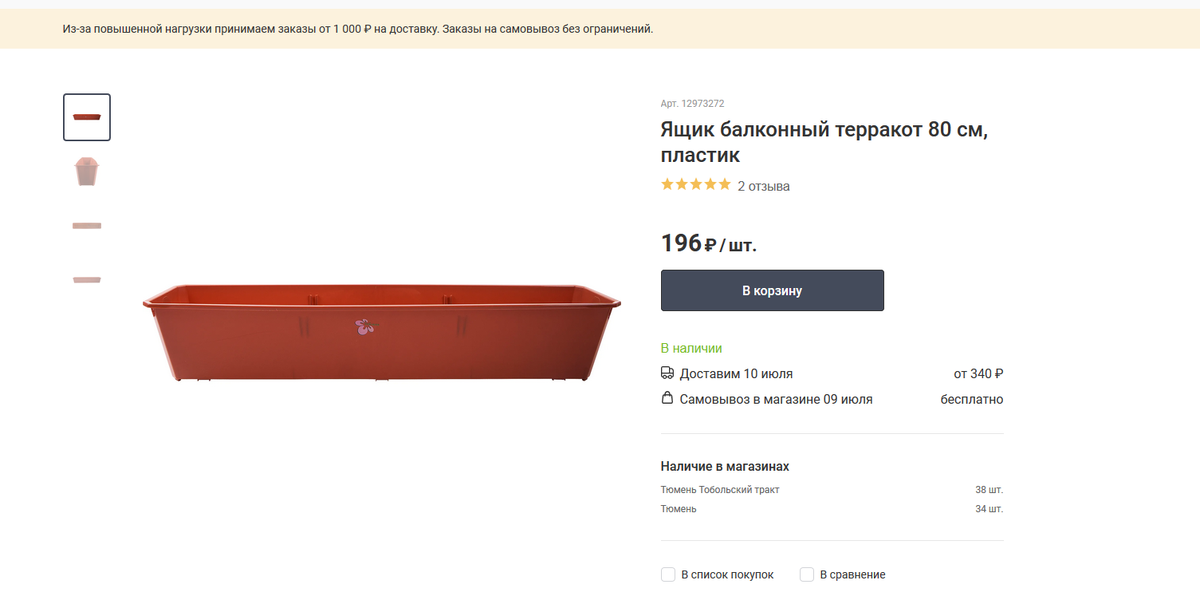Screen dimensions: 1200x600
Task: Check the "В список покупок" checkbox
Action: tap(668, 575)
